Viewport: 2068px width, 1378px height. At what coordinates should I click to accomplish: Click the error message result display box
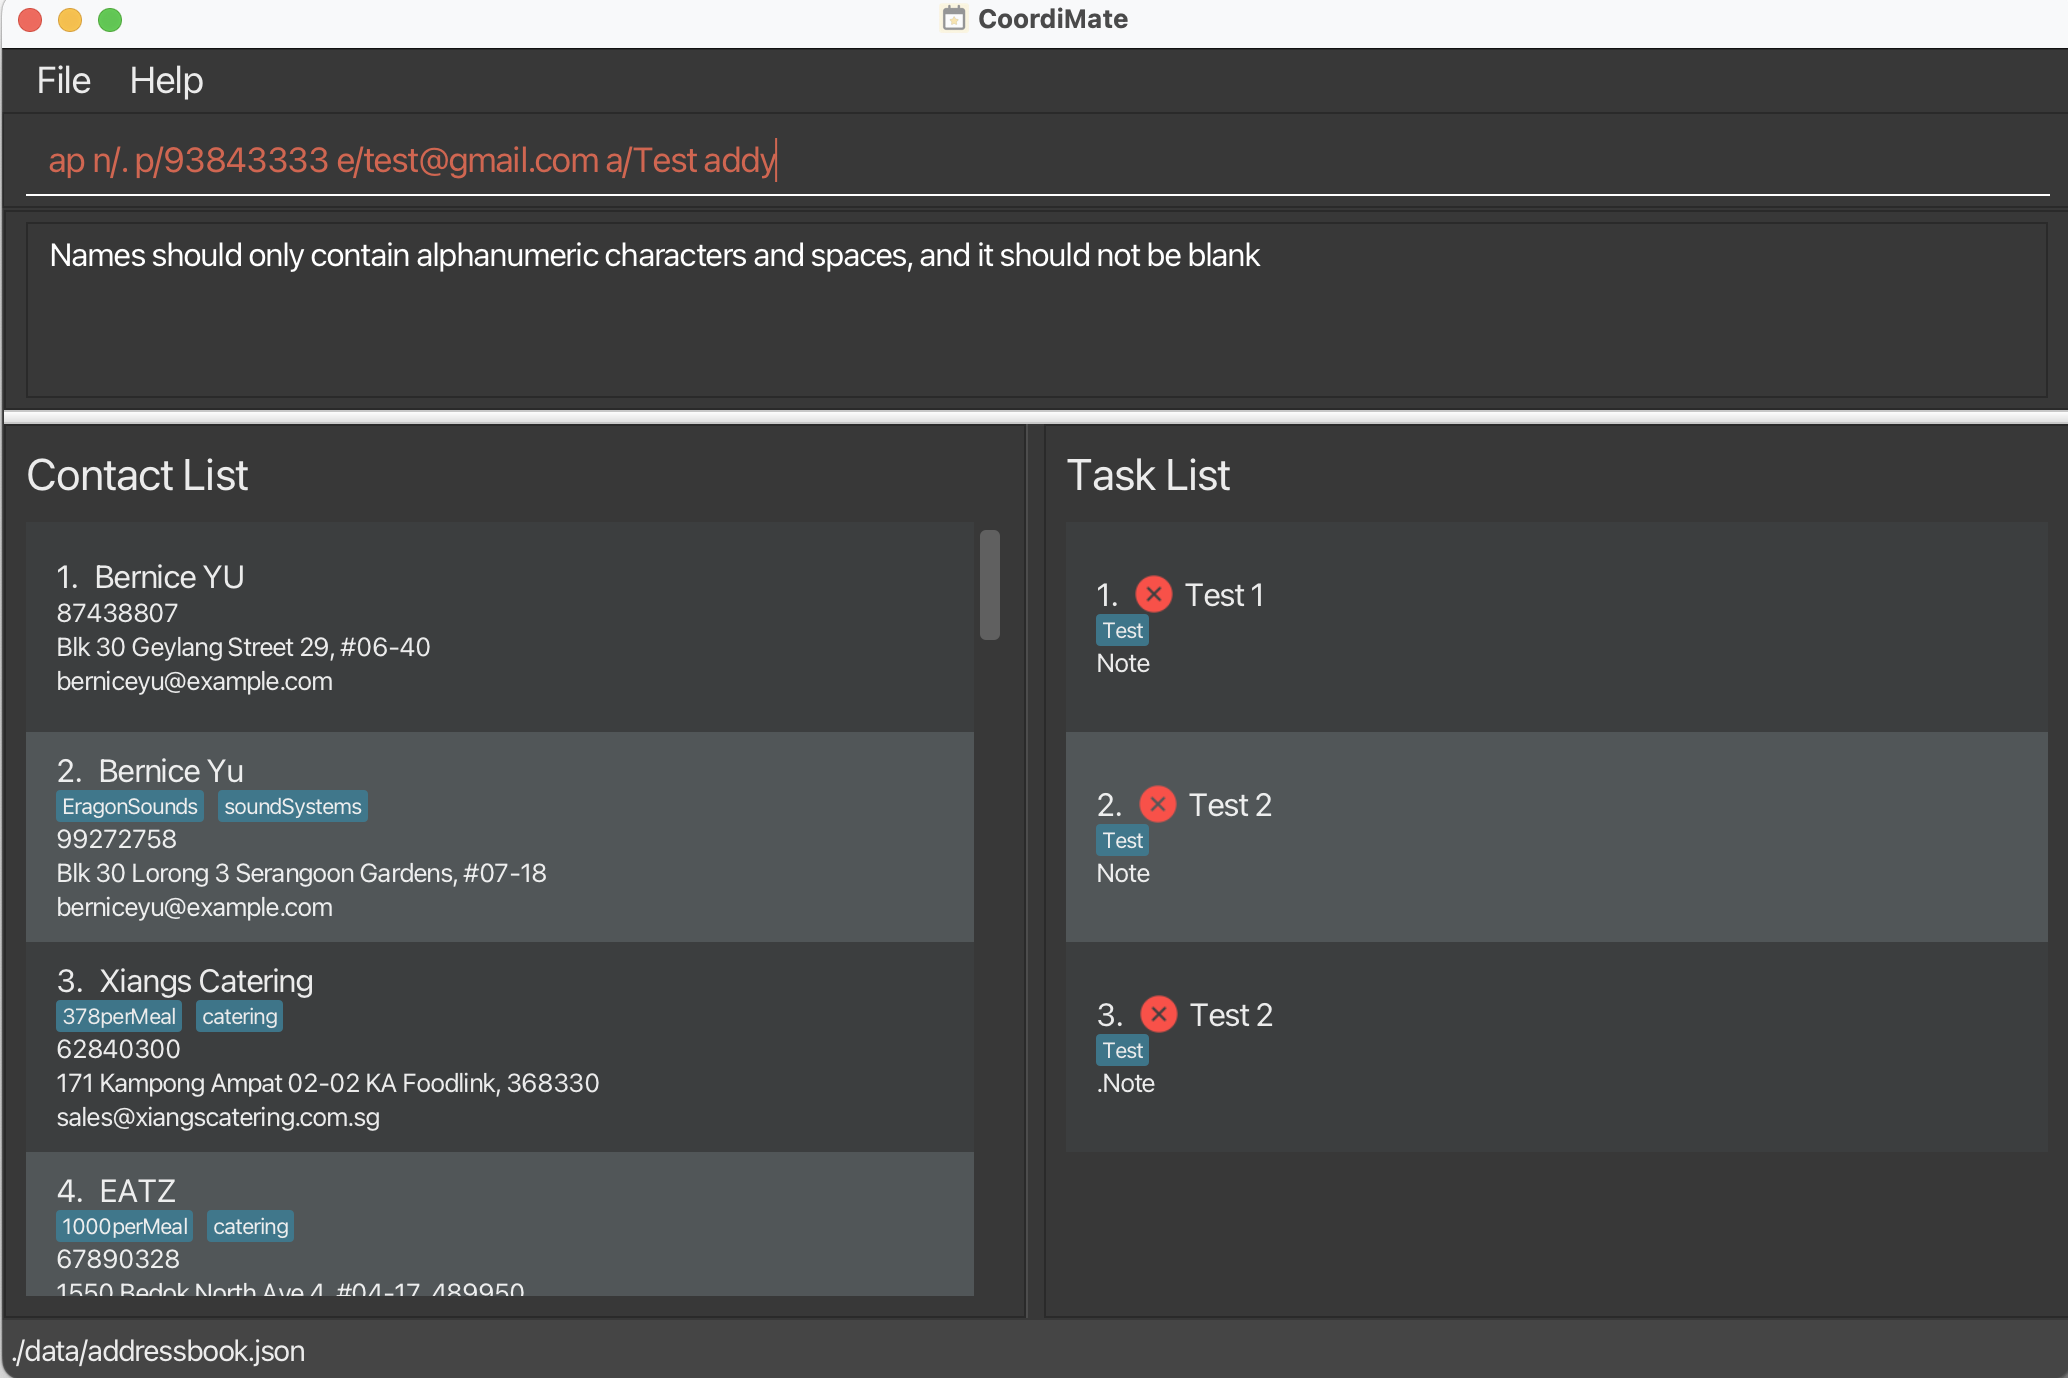1036,310
